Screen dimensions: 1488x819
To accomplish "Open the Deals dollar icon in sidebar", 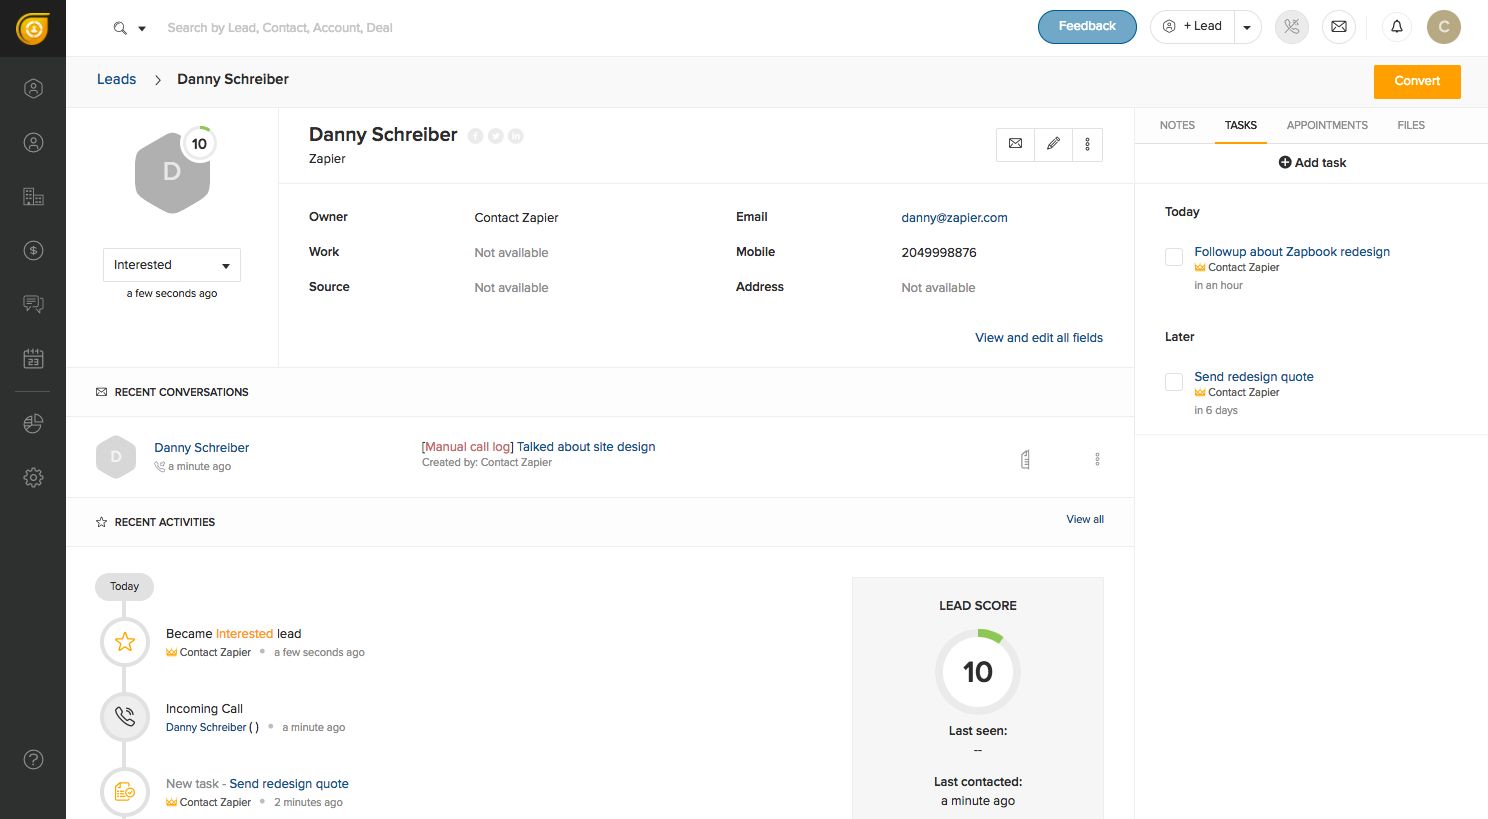I will 33,250.
